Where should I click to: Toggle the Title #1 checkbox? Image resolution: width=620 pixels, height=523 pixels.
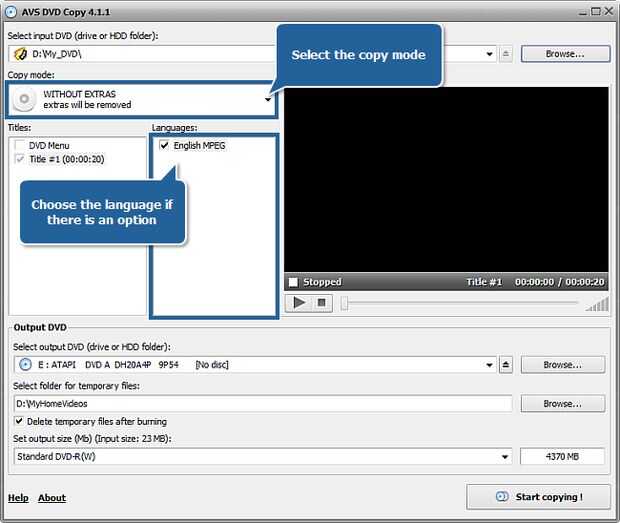pos(19,159)
